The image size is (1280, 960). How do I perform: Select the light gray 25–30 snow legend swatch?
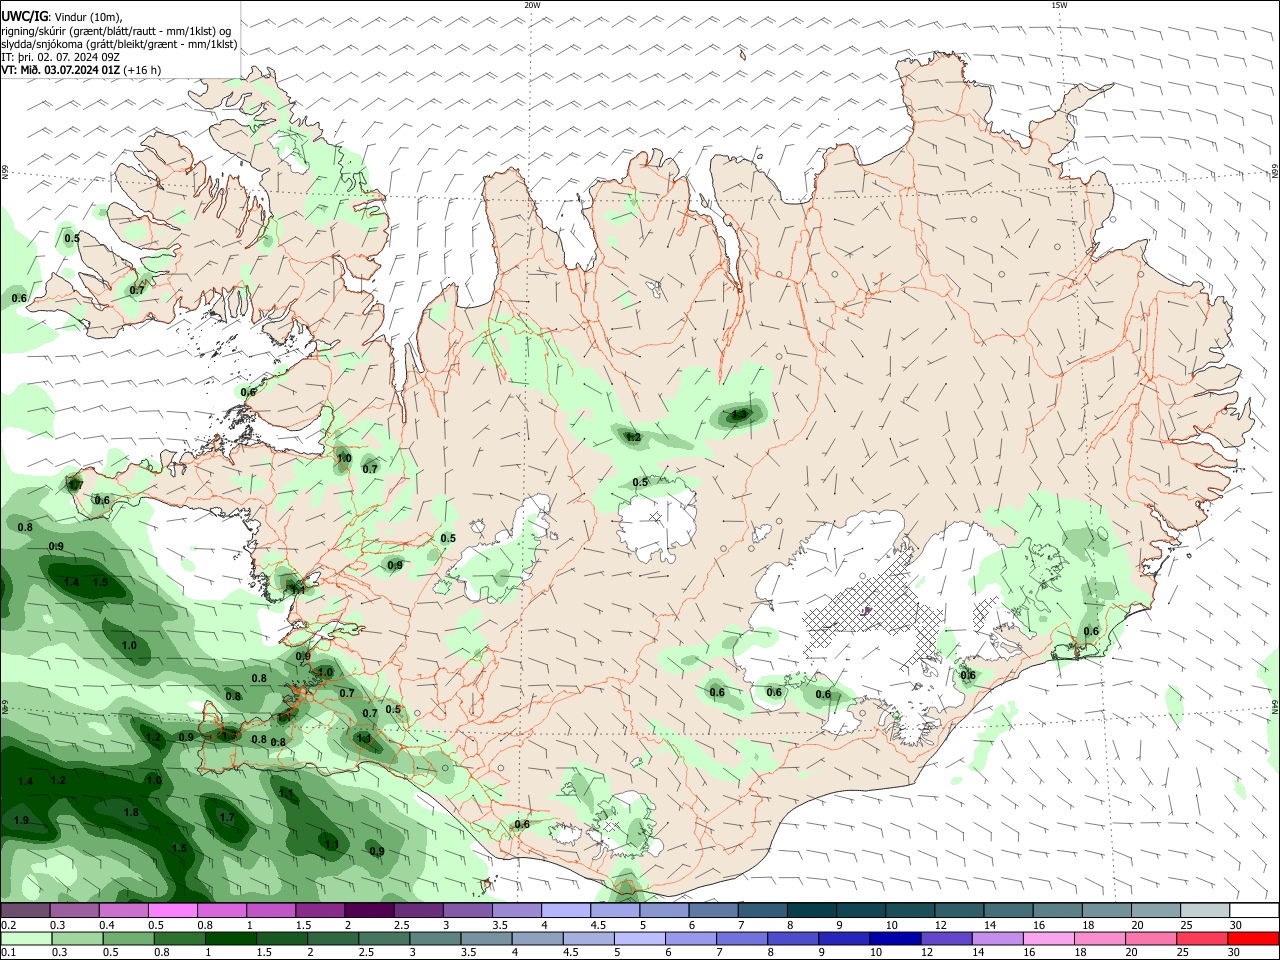tap(1204, 911)
